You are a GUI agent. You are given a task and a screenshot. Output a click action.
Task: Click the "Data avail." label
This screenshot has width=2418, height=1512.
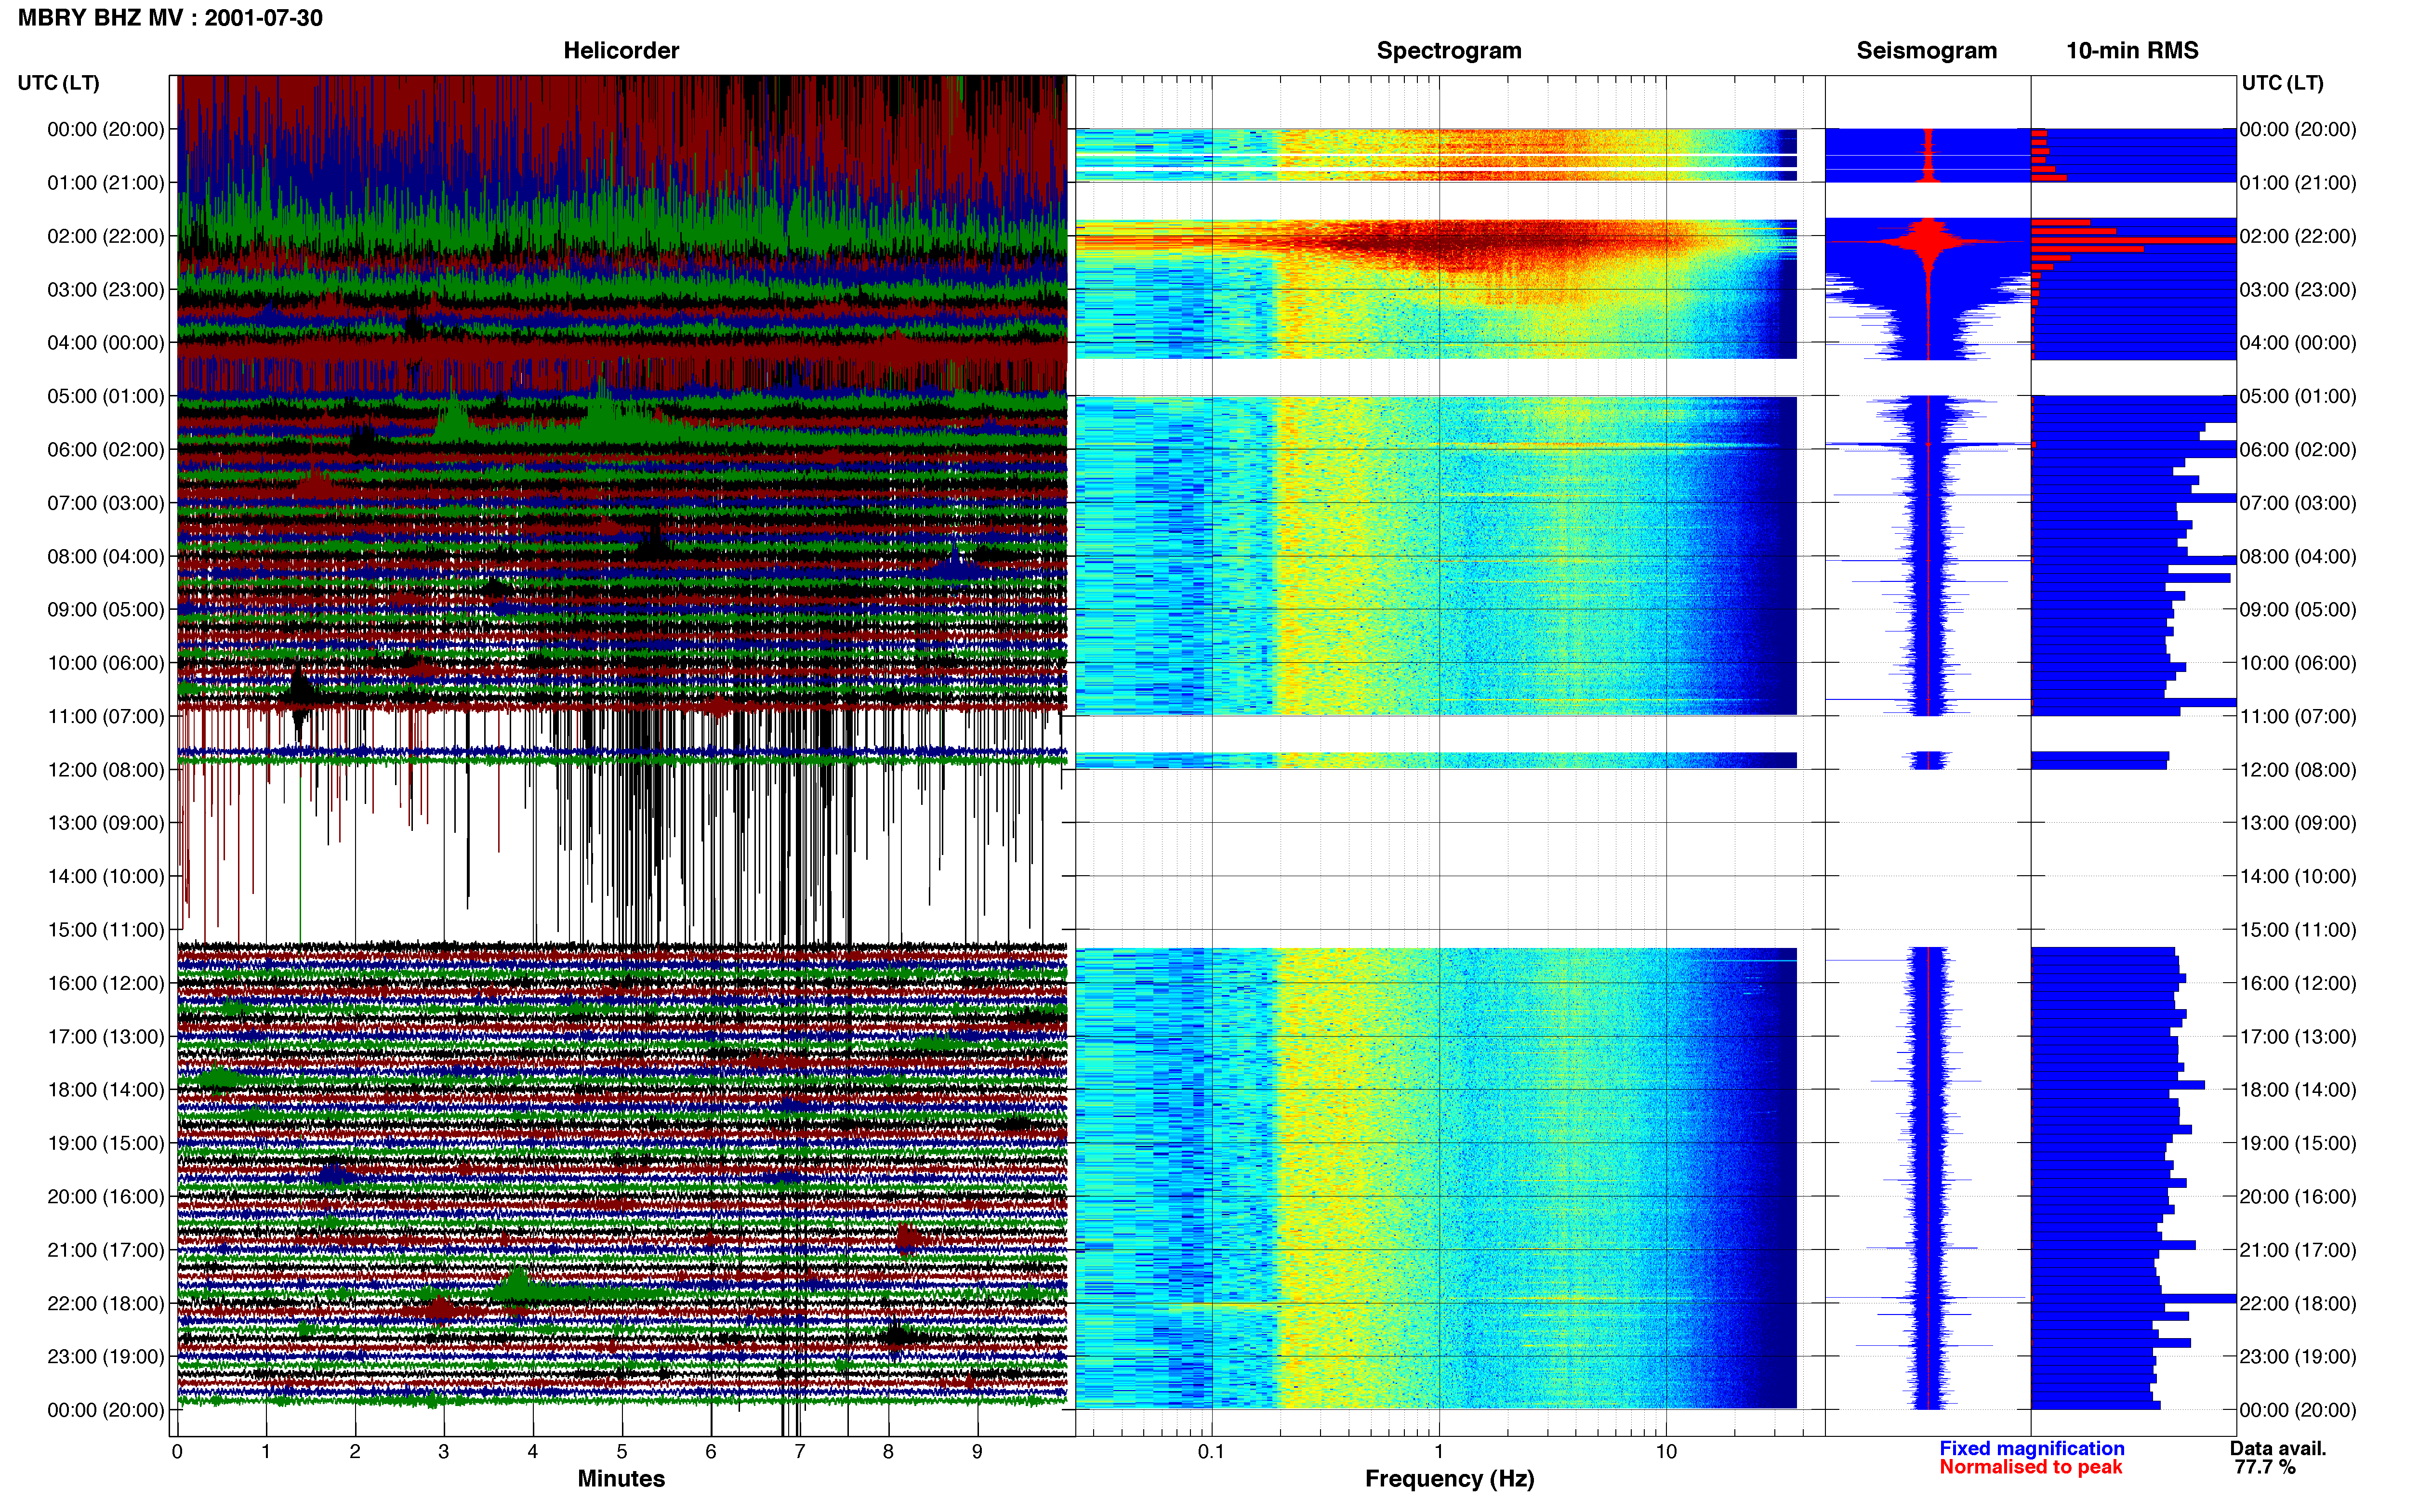pos(2278,1448)
